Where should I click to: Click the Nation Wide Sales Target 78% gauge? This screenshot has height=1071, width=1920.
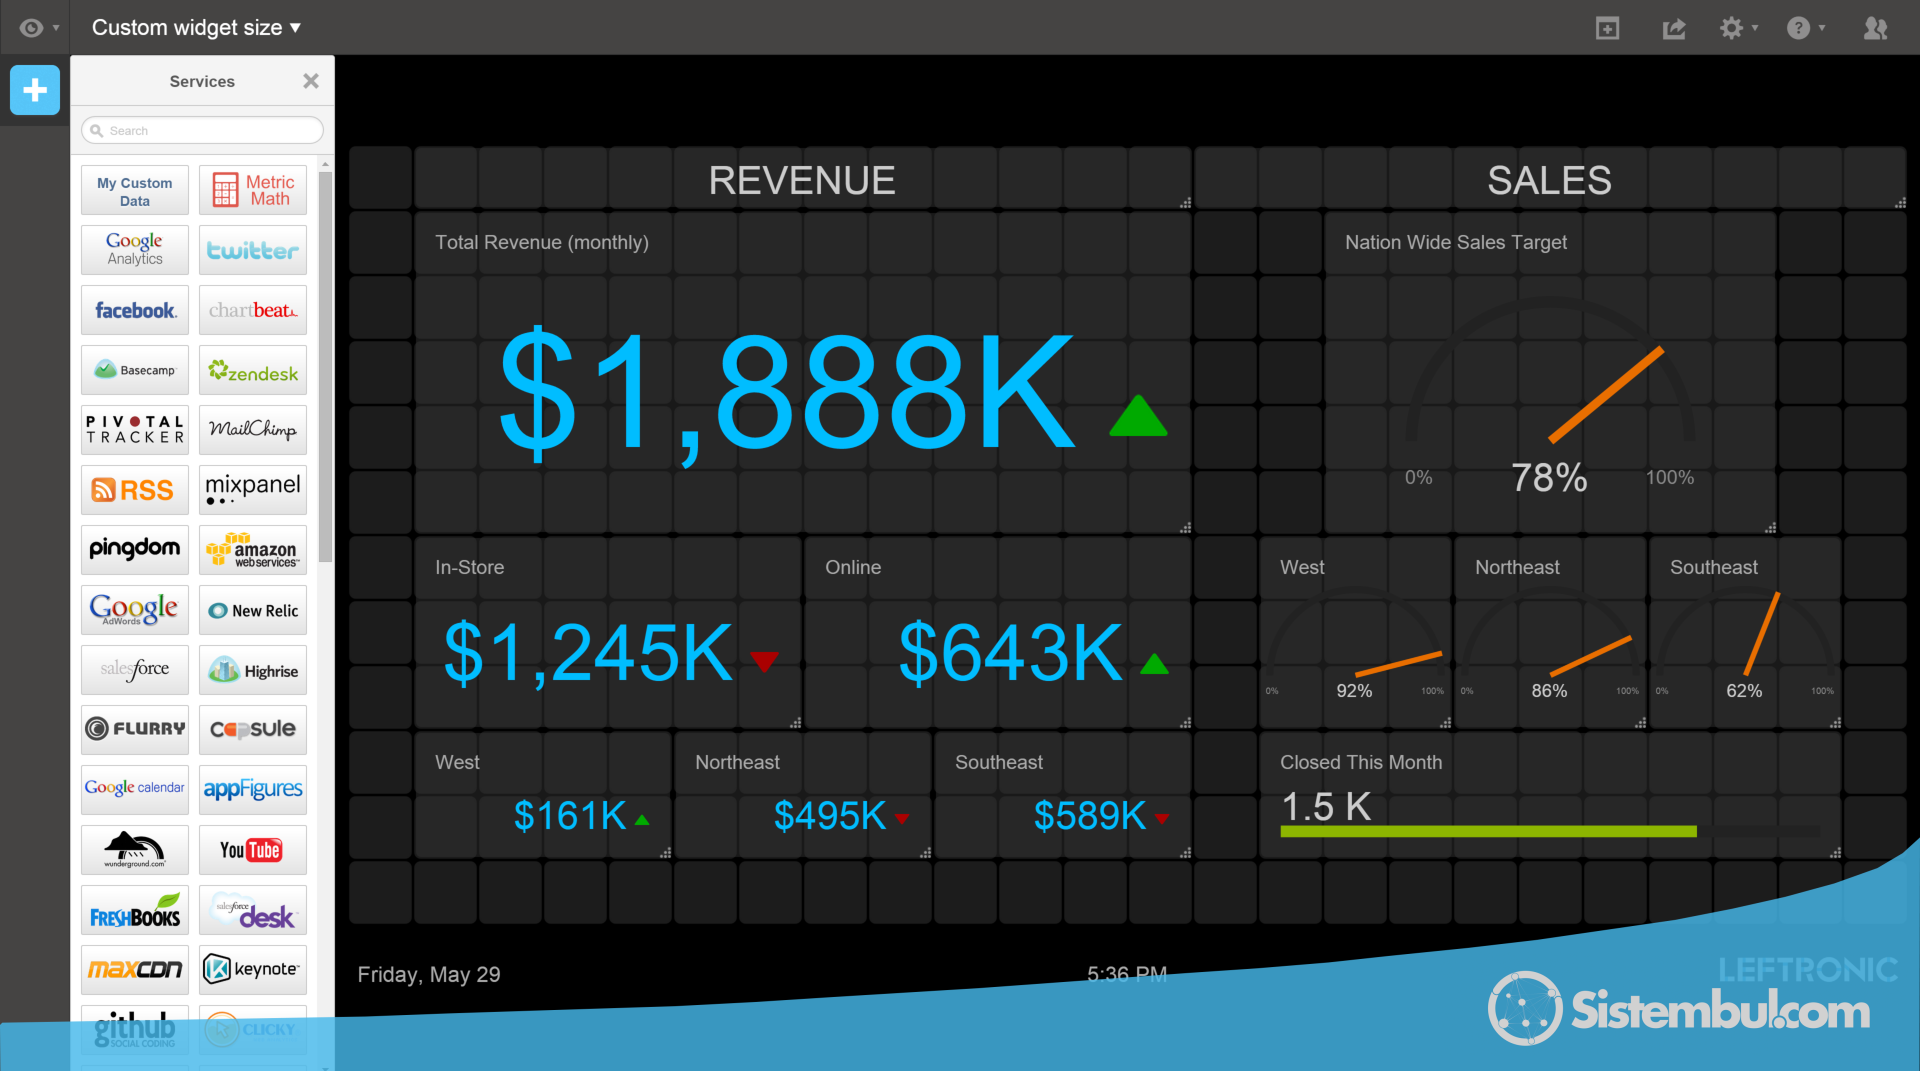point(1550,373)
